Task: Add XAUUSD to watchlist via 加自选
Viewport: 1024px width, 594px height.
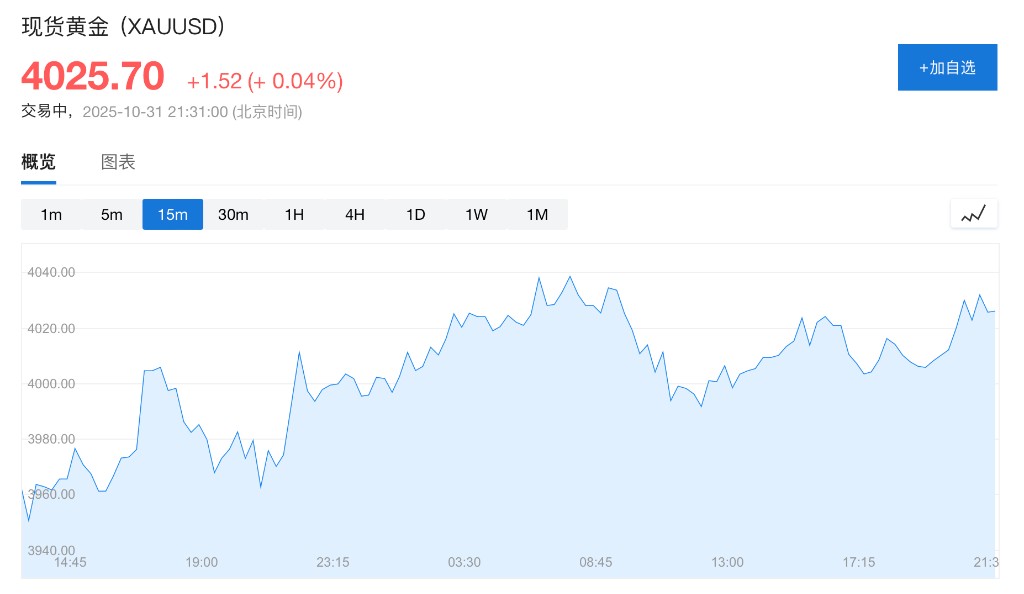Action: click(947, 68)
